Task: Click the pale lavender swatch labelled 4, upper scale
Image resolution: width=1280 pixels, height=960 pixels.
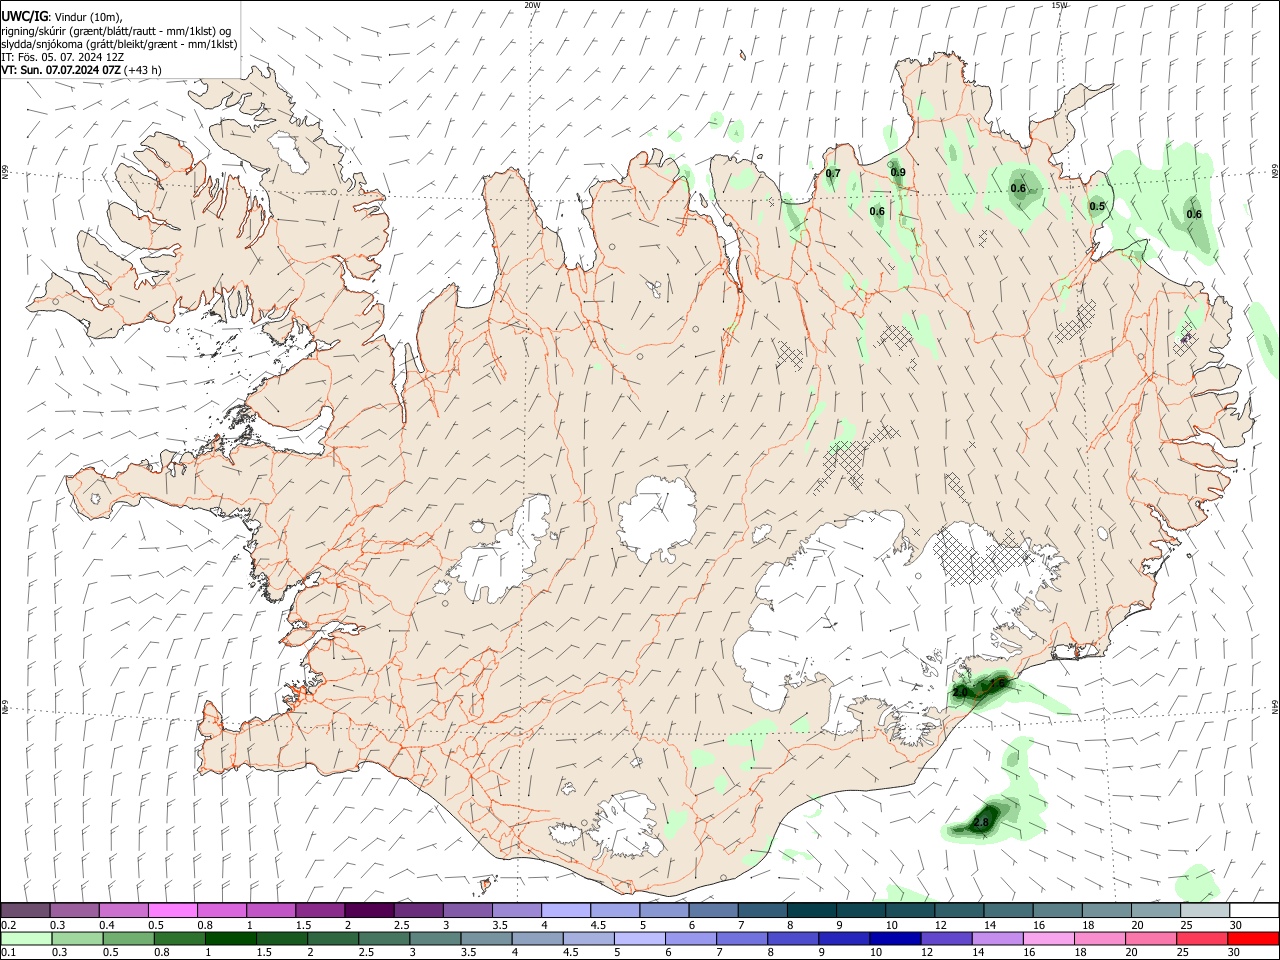Action: pos(565,911)
